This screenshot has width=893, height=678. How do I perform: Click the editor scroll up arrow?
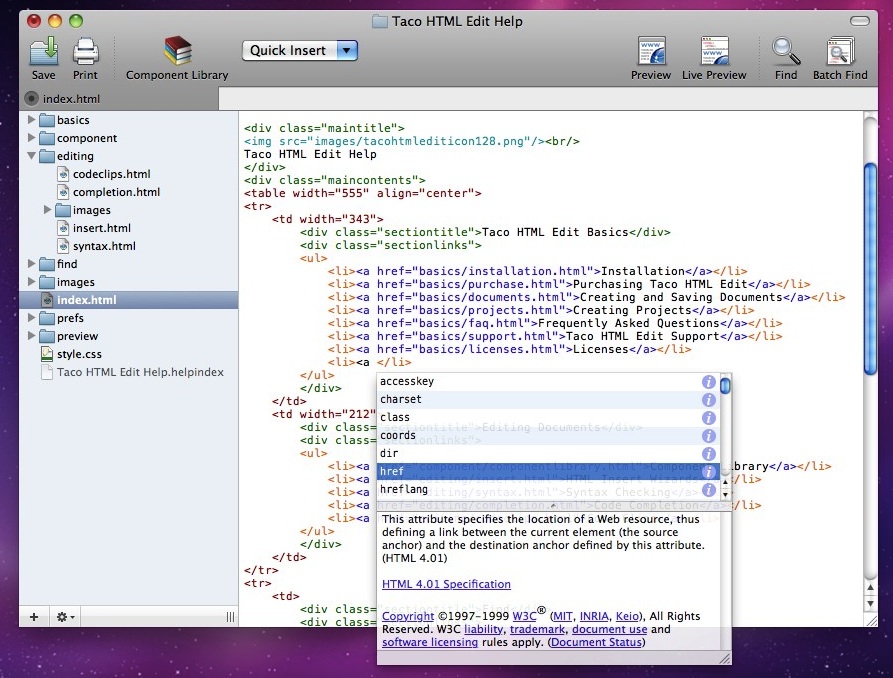[x=870, y=587]
